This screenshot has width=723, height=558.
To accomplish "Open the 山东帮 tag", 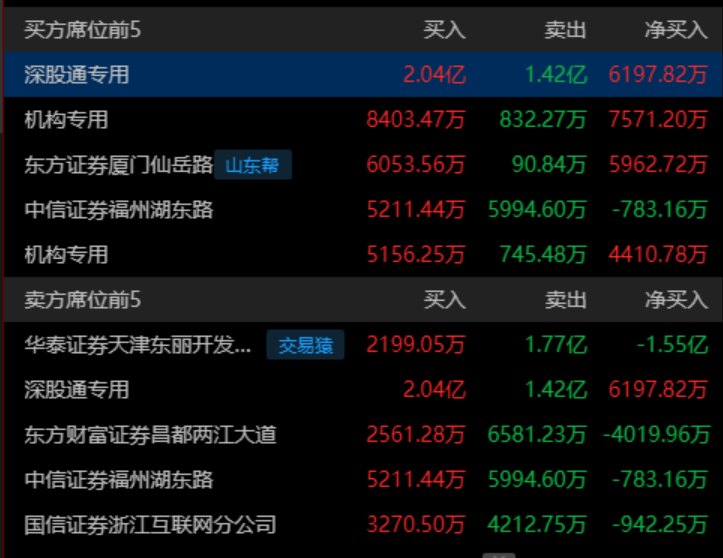I will click(x=253, y=165).
